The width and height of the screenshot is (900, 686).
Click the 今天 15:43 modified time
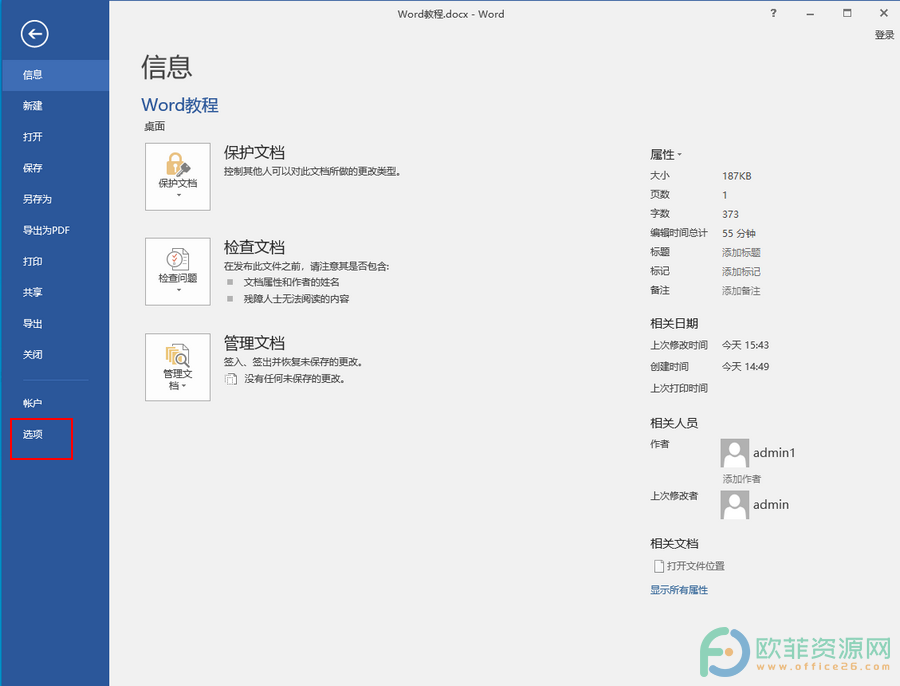pos(745,345)
